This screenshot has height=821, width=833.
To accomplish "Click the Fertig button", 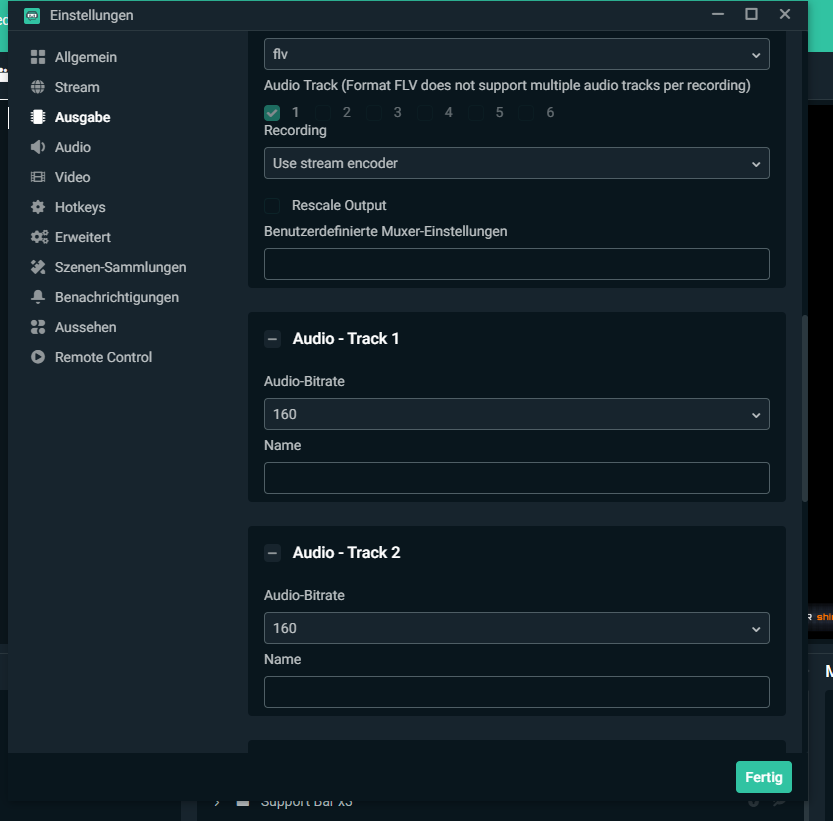I will click(763, 777).
